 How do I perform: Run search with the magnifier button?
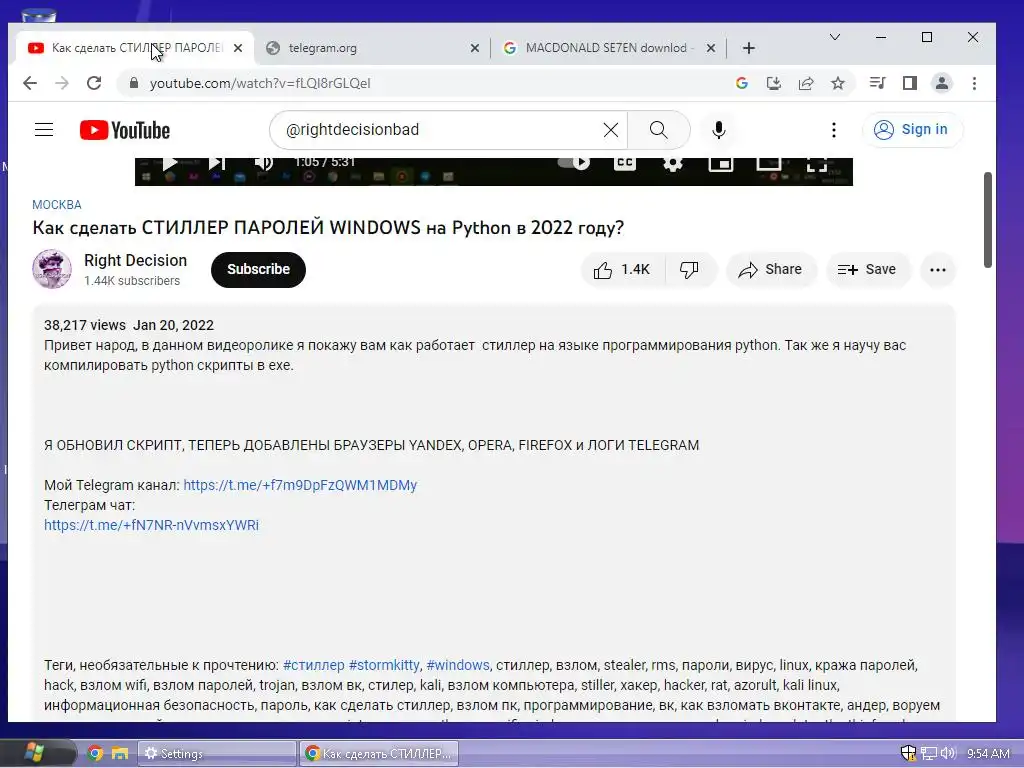coord(658,130)
